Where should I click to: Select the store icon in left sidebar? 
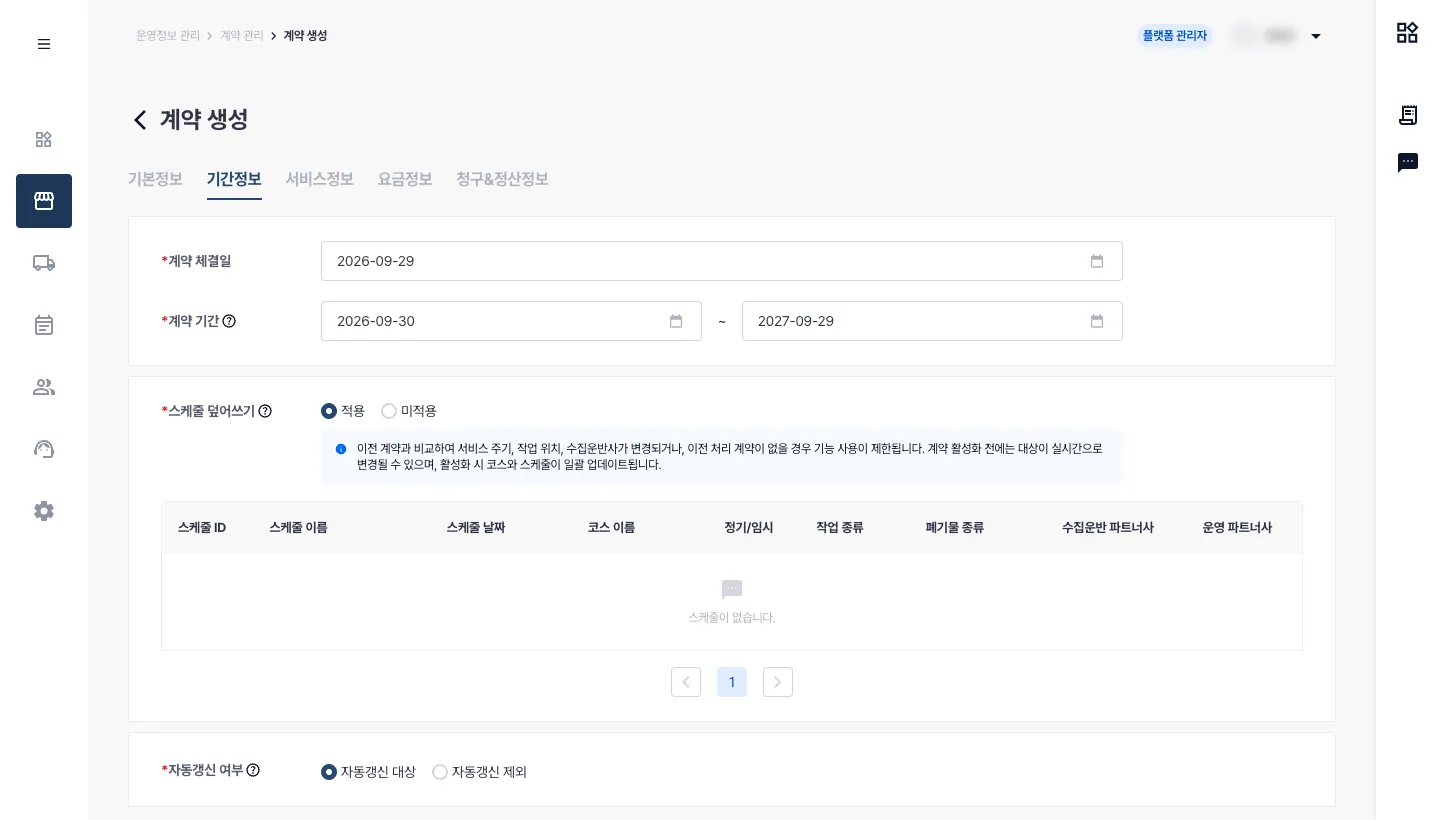pyautogui.click(x=44, y=201)
